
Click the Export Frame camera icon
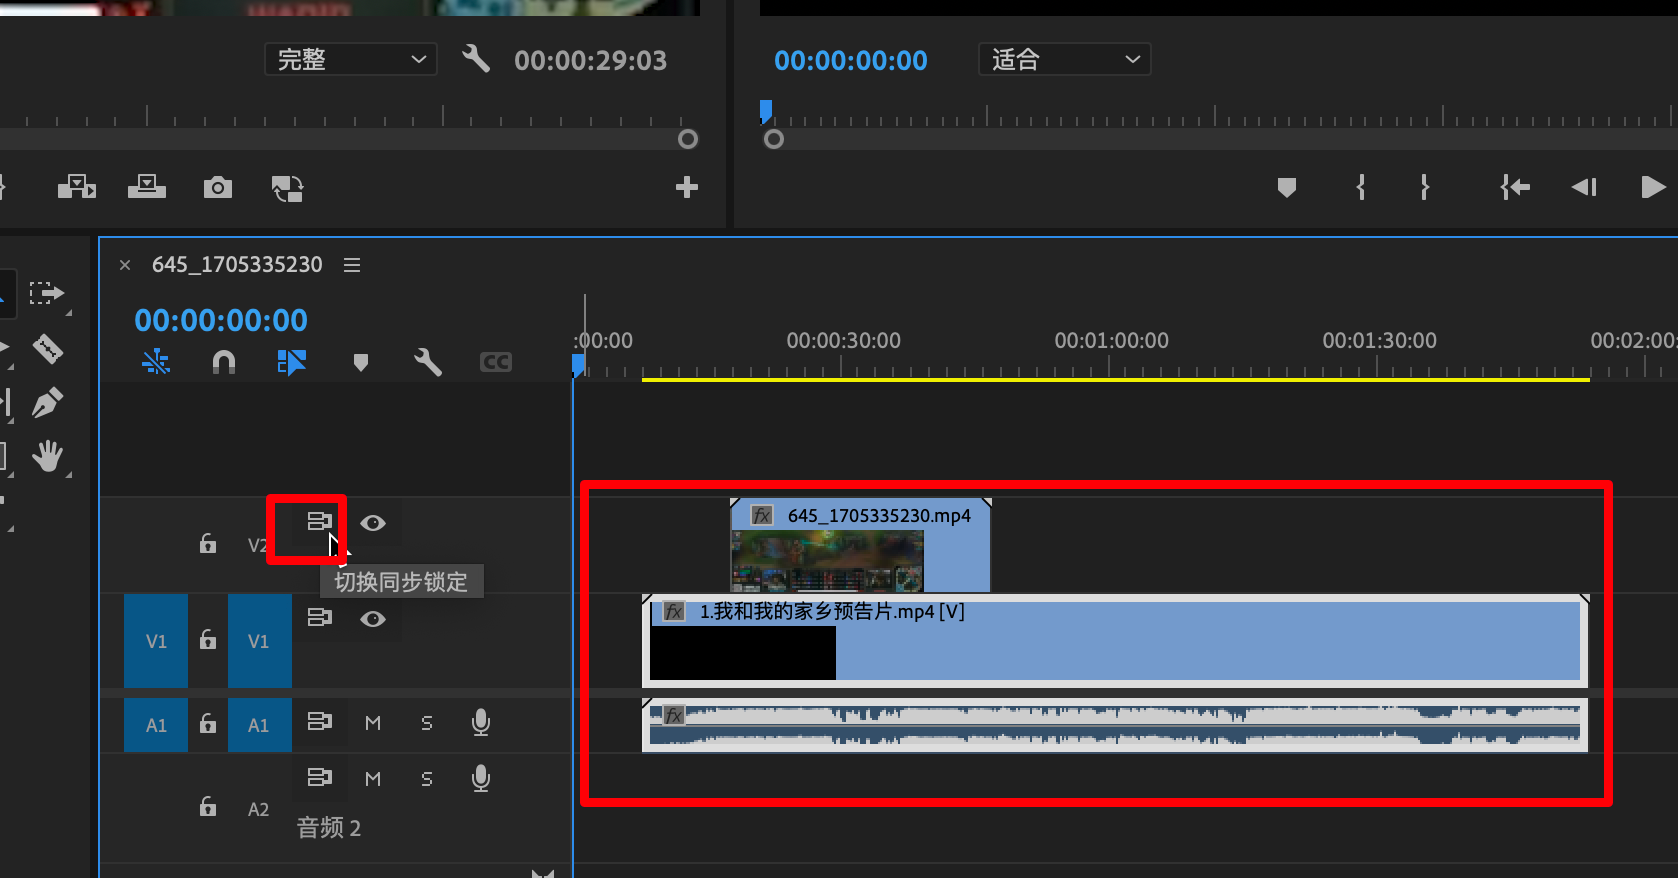(x=217, y=188)
